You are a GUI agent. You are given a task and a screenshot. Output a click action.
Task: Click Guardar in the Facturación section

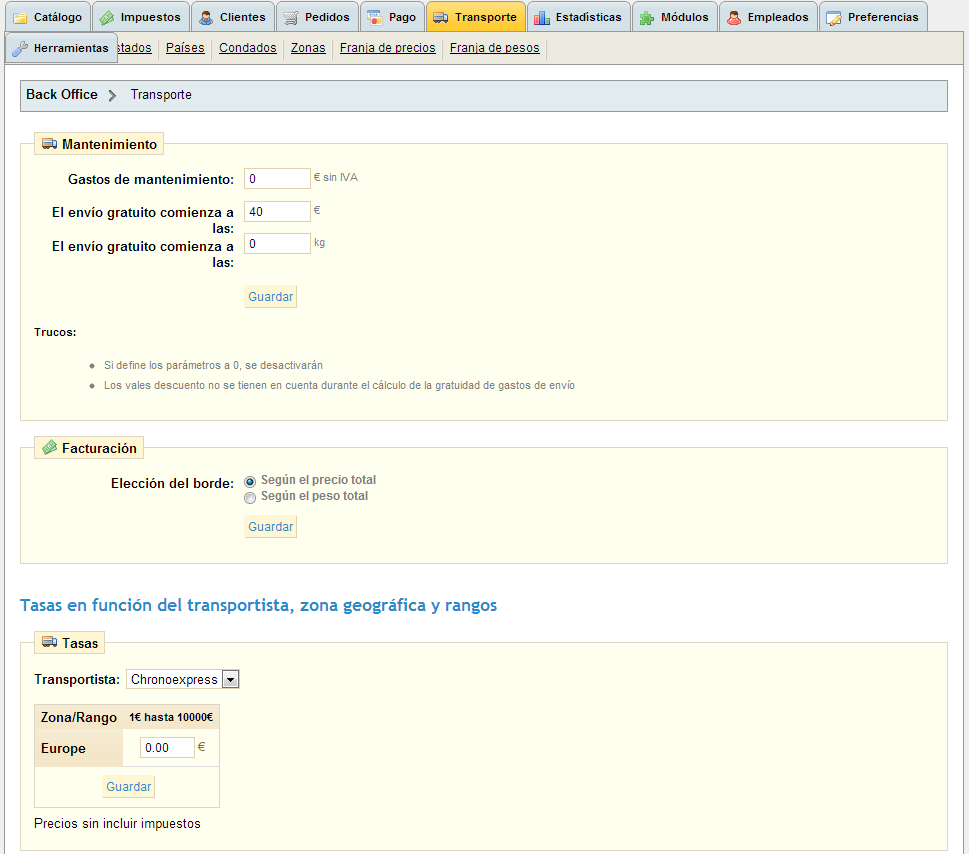271,526
